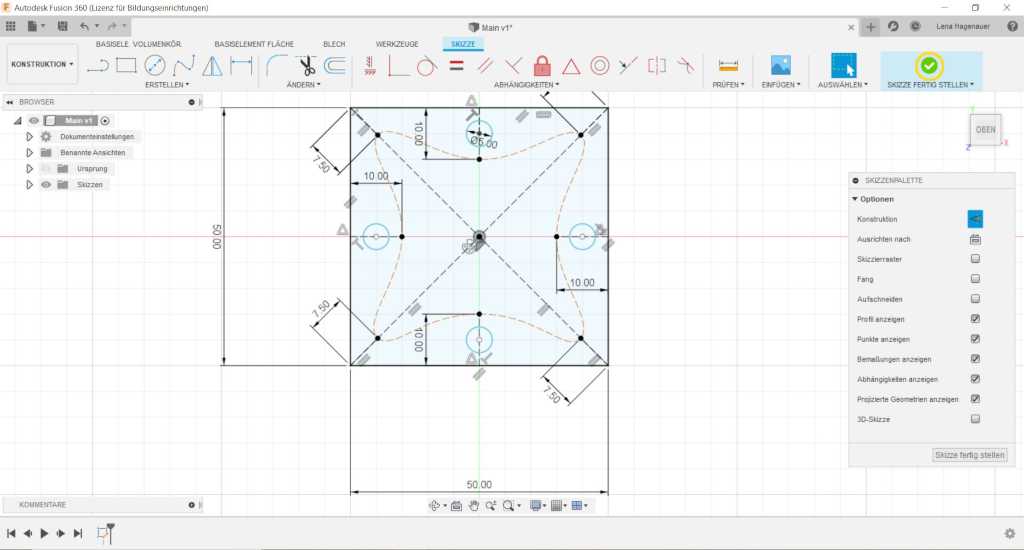Select the Line sketch tool
Image resolution: width=1024 pixels, height=550 pixels.
(x=98, y=65)
